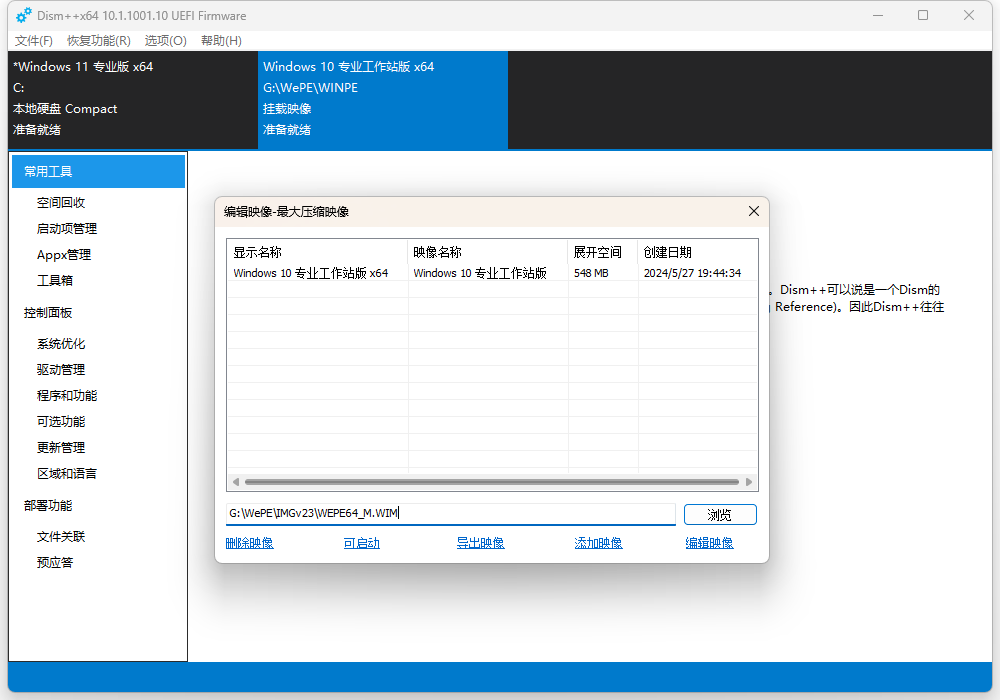
Task: Click the 浏览 button
Action: pyautogui.click(x=720, y=514)
